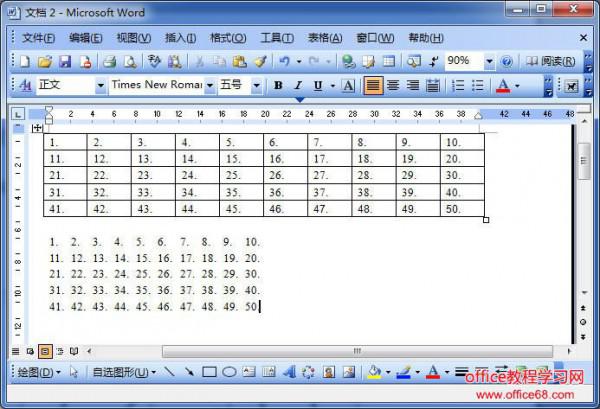Open the 自选图形(U) AutoShapes dropdown
The width and height of the screenshot is (600, 409).
click(x=124, y=372)
